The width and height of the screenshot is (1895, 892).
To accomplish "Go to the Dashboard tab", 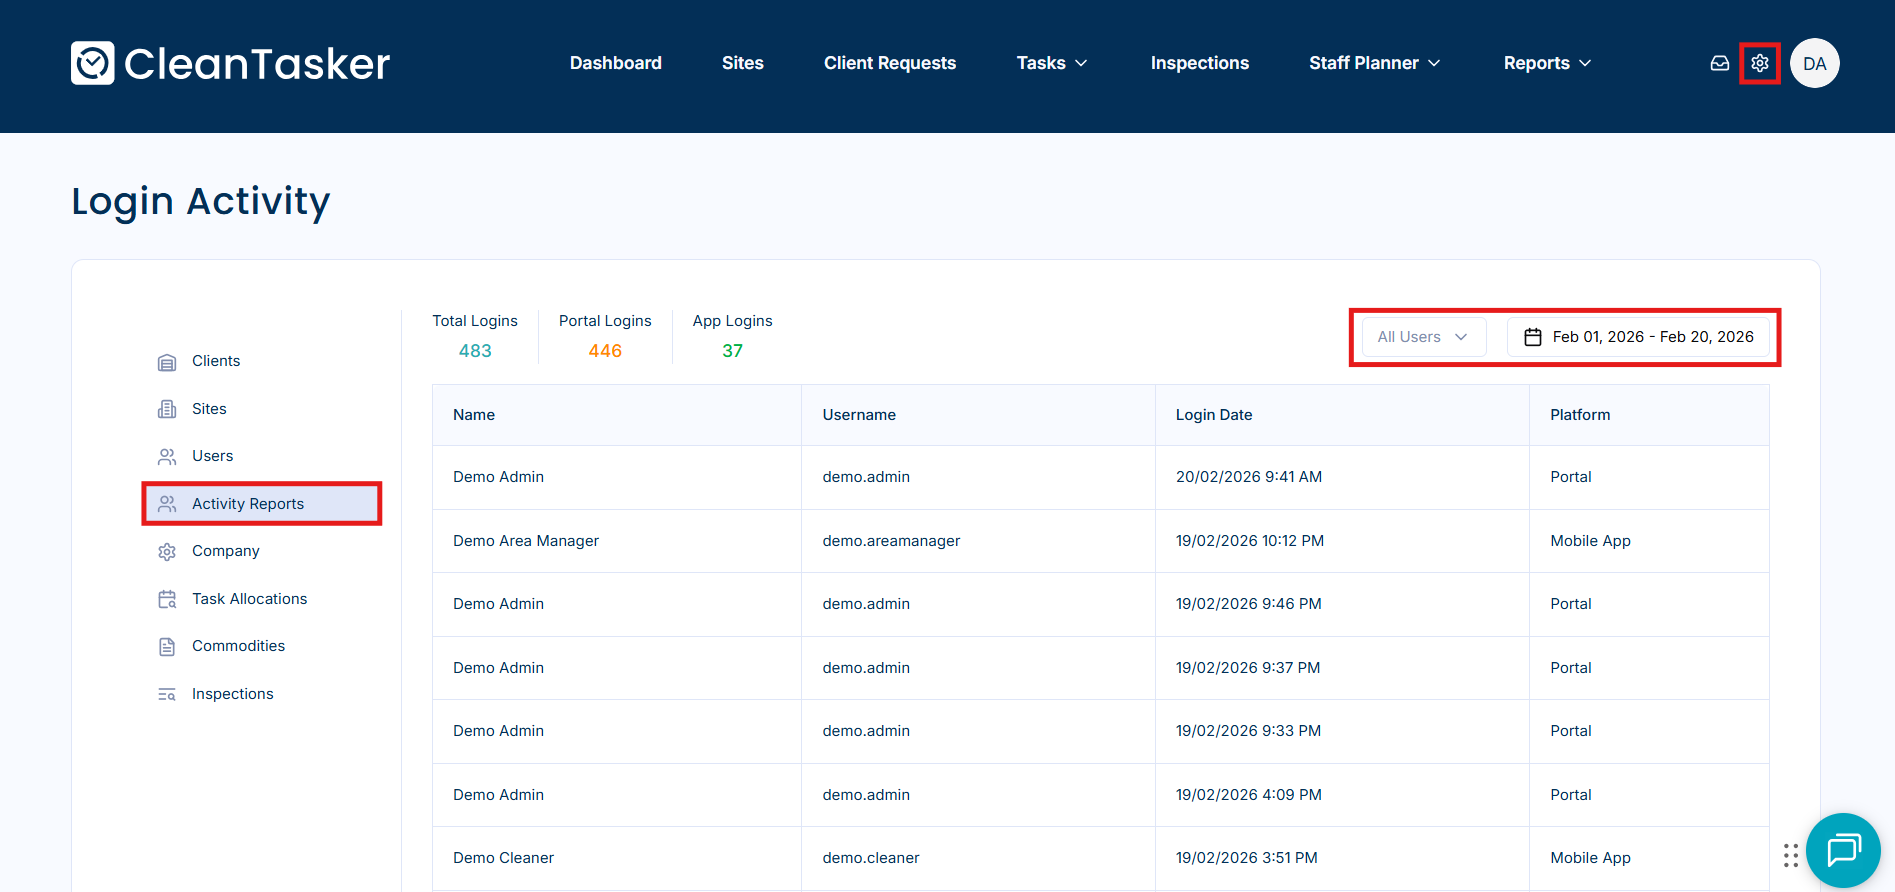I will click(x=615, y=63).
